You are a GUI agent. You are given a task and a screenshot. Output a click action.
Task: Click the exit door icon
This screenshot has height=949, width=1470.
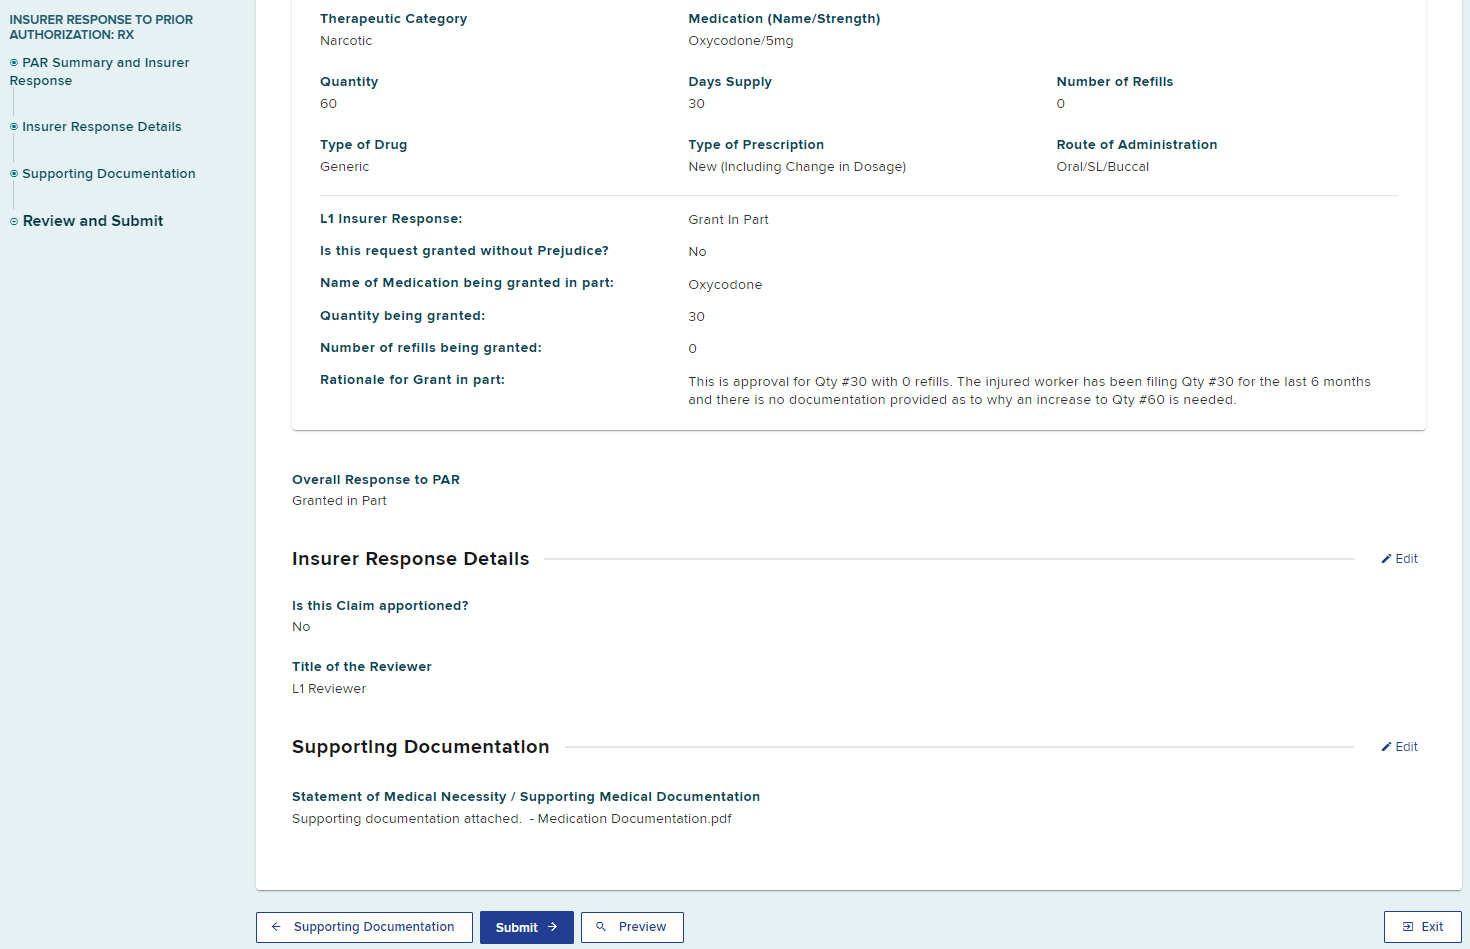(x=1408, y=927)
